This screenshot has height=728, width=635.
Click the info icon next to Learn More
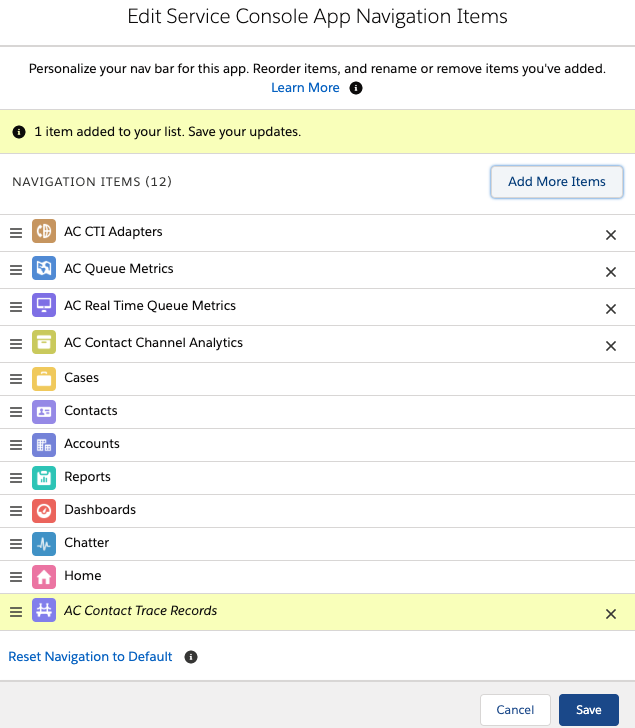click(x=356, y=88)
